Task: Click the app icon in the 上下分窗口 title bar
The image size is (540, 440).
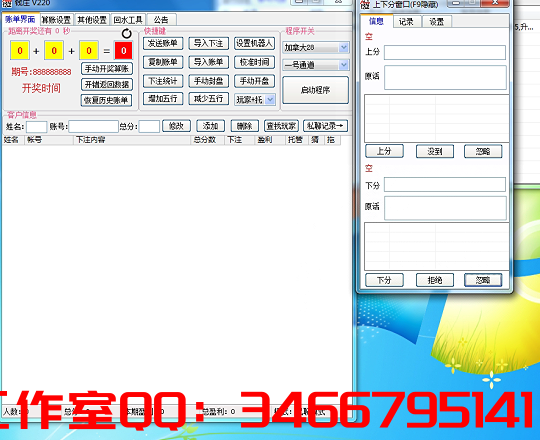Action: point(365,4)
